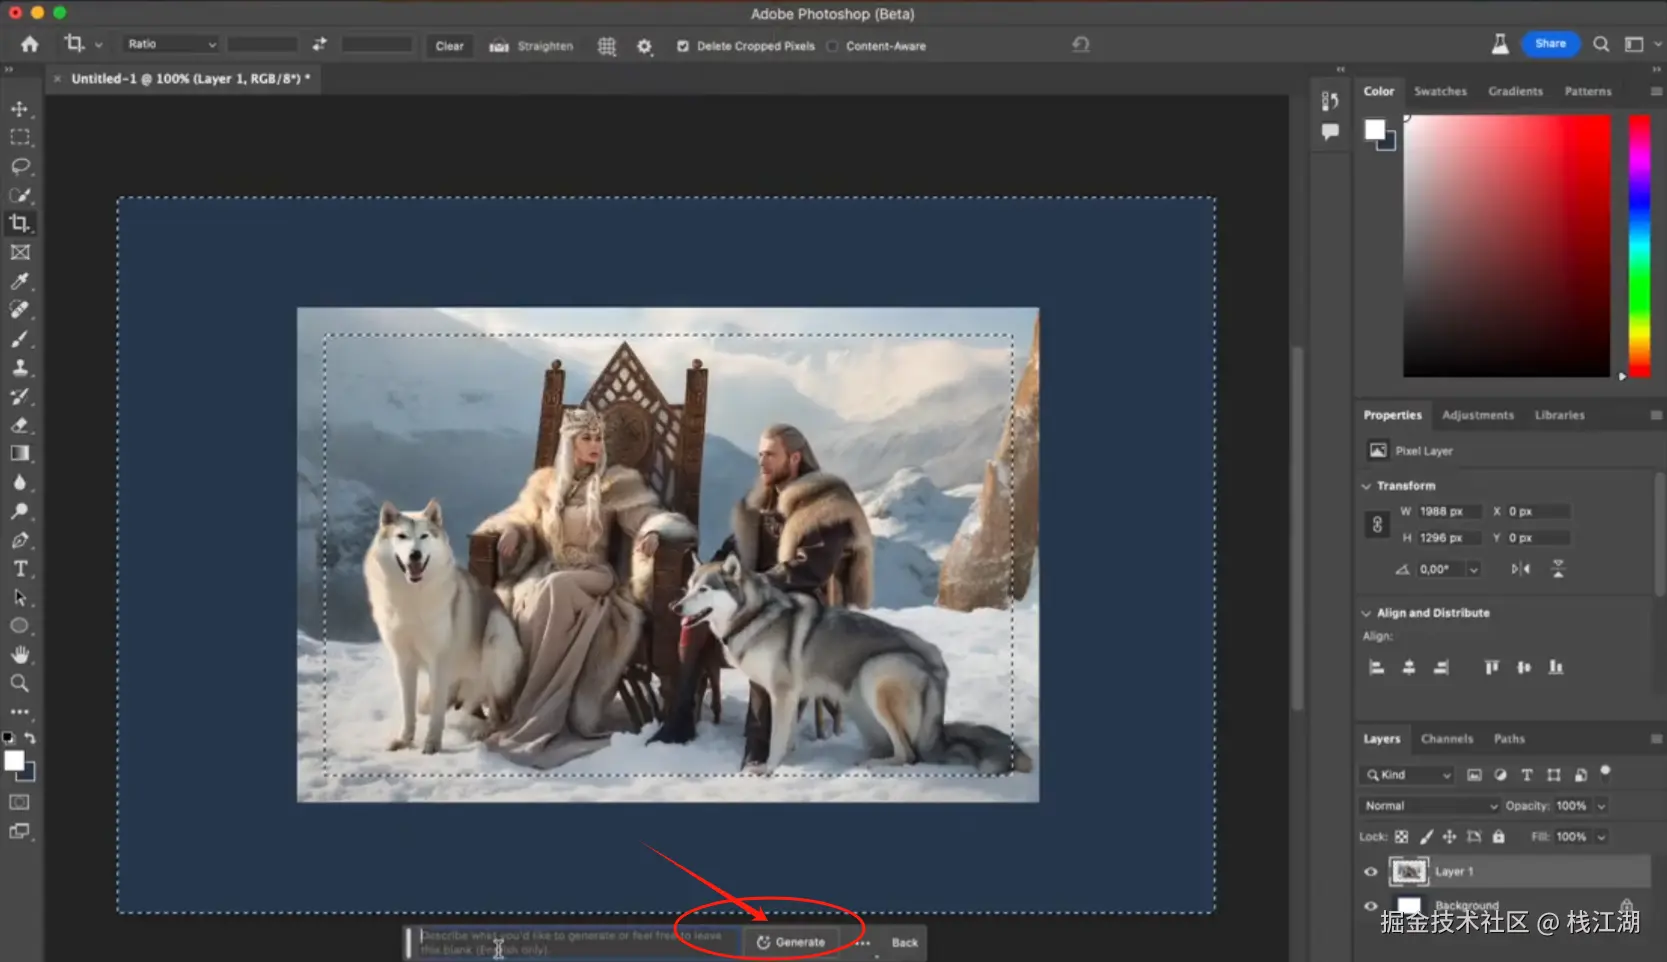Screen dimensions: 1667x962
Task: Open the Normal blend mode dropdown
Action: point(1430,806)
